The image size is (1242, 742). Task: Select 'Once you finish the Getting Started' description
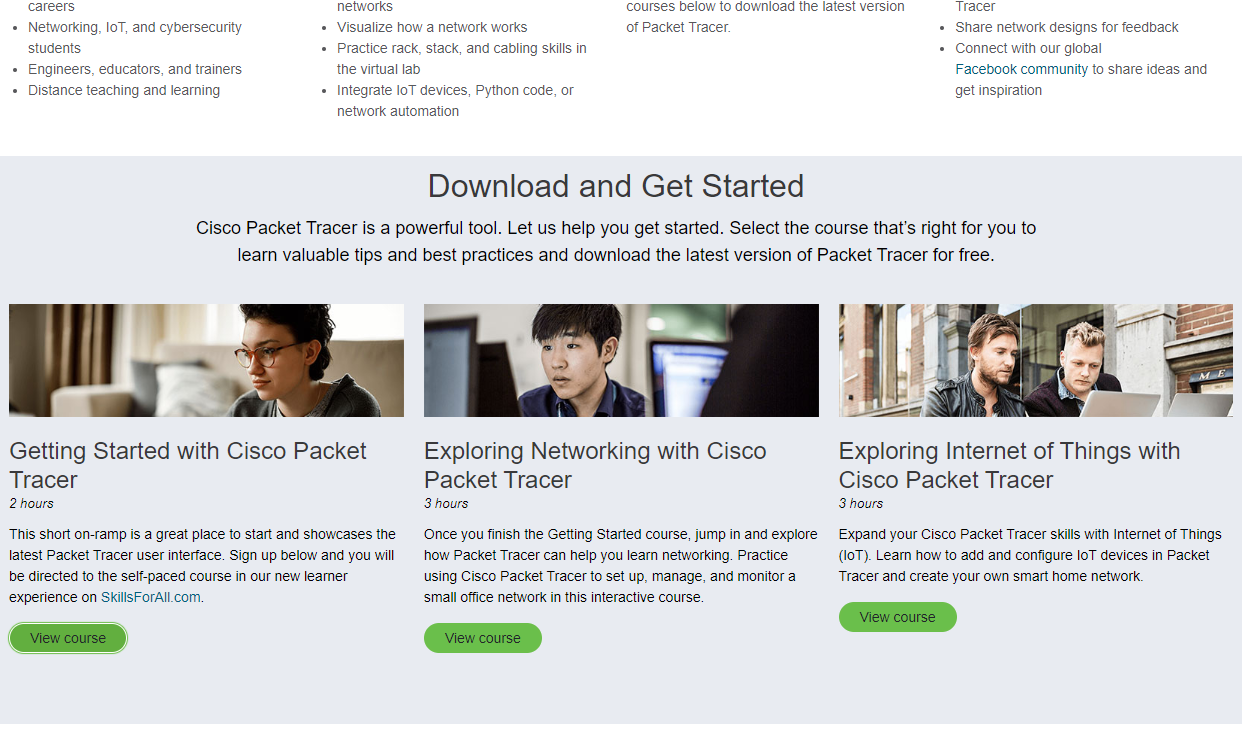(x=621, y=566)
